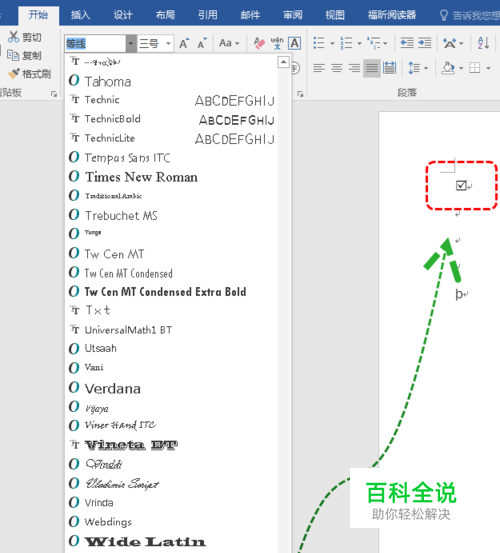Screen dimensions: 500x553
Task: Apply distributed alignment
Action: pyautogui.click(x=390, y=68)
